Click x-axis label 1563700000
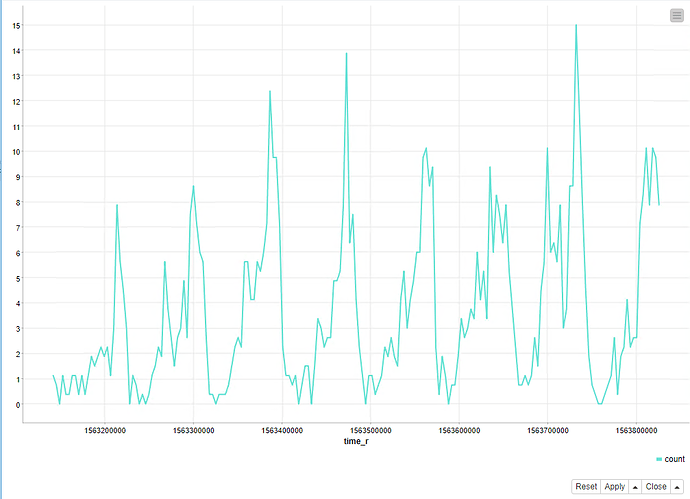This screenshot has height=499, width=690. click(x=548, y=430)
